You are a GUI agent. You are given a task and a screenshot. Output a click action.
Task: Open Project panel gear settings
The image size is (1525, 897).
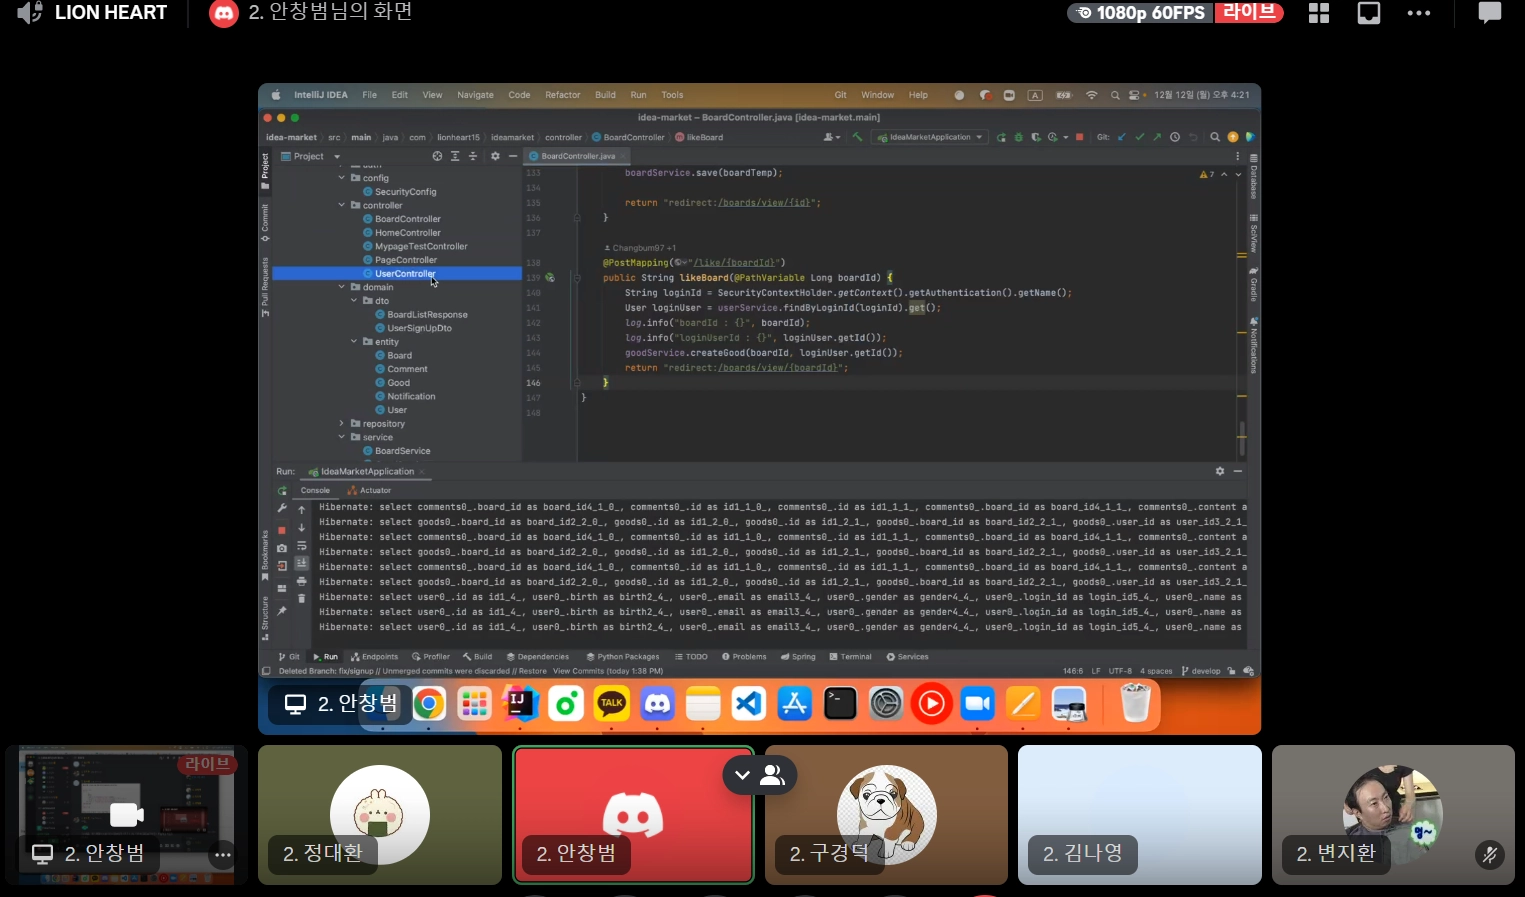[x=495, y=156]
